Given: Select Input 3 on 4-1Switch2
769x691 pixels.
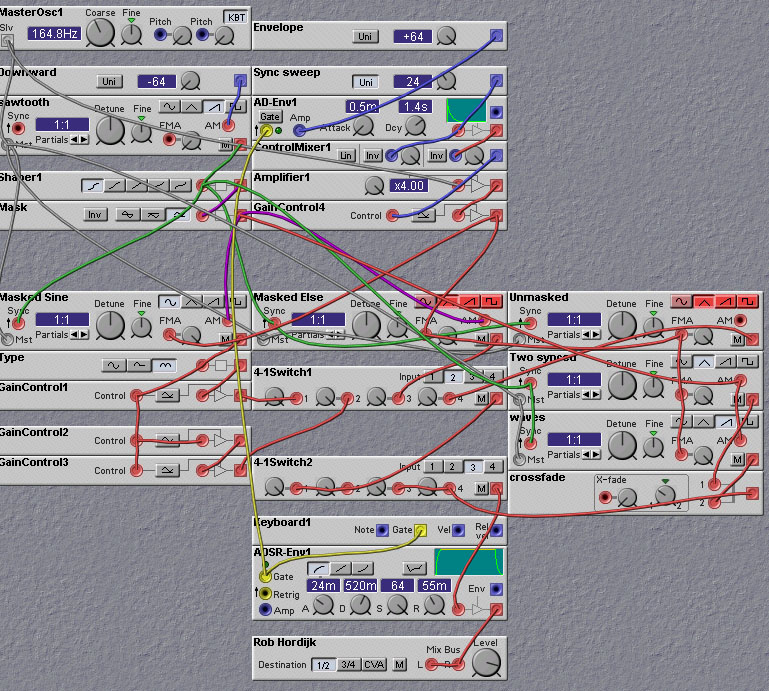Looking at the screenshot, I should (473, 467).
